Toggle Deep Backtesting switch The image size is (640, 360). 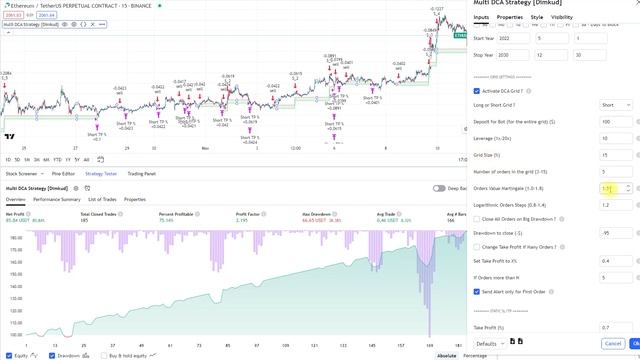point(439,188)
